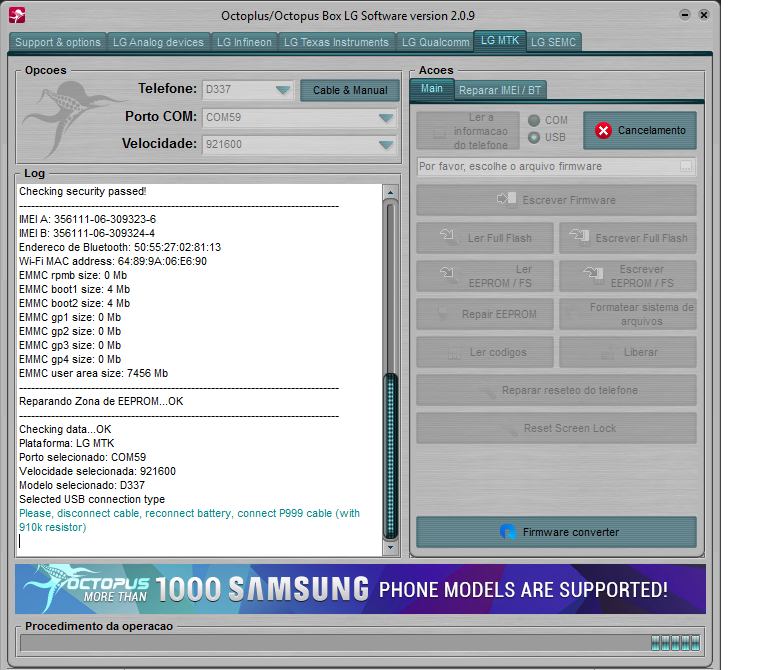Click the Ler codigos icon
Viewport: 768px width, 670px height.
[454, 353]
